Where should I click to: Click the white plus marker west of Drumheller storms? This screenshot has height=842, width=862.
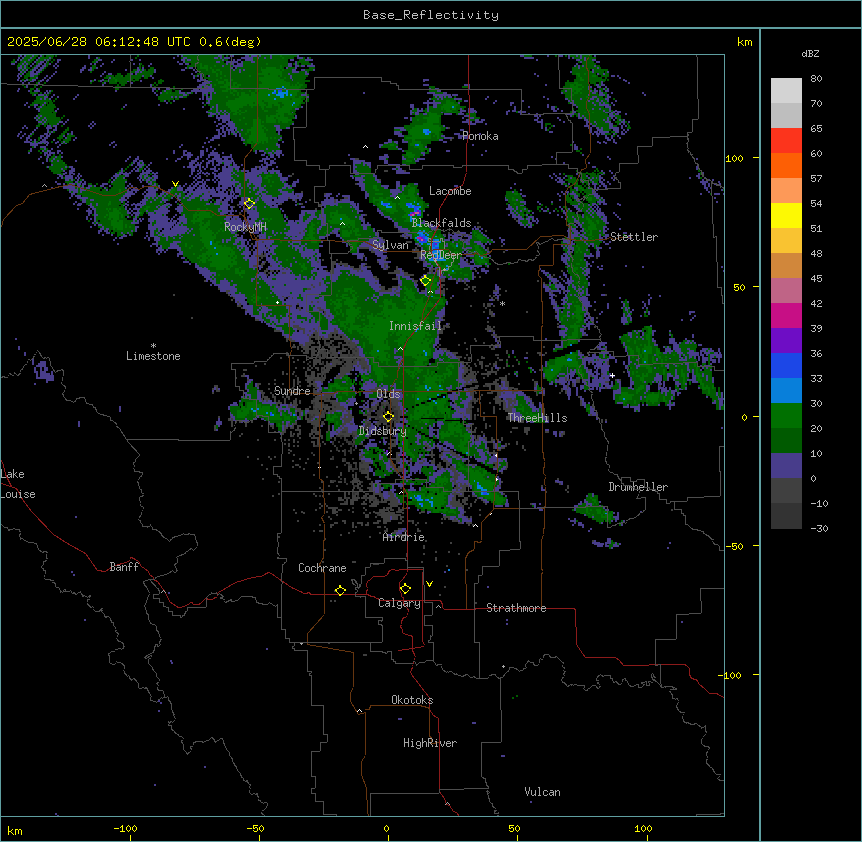(x=612, y=375)
